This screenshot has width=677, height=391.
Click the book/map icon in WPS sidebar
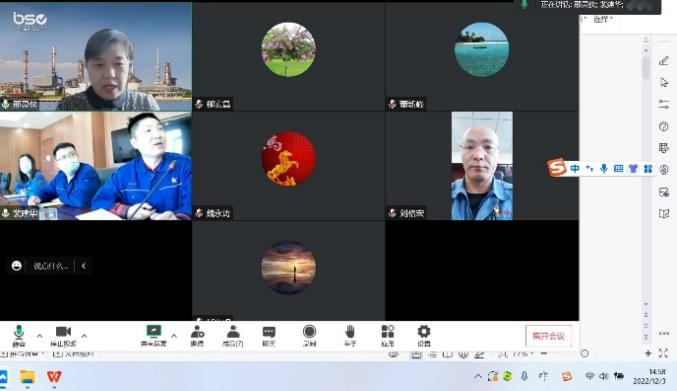664,213
